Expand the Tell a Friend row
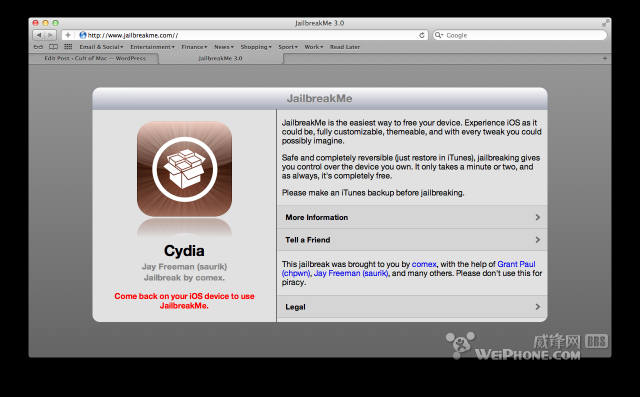 pyautogui.click(x=412, y=240)
